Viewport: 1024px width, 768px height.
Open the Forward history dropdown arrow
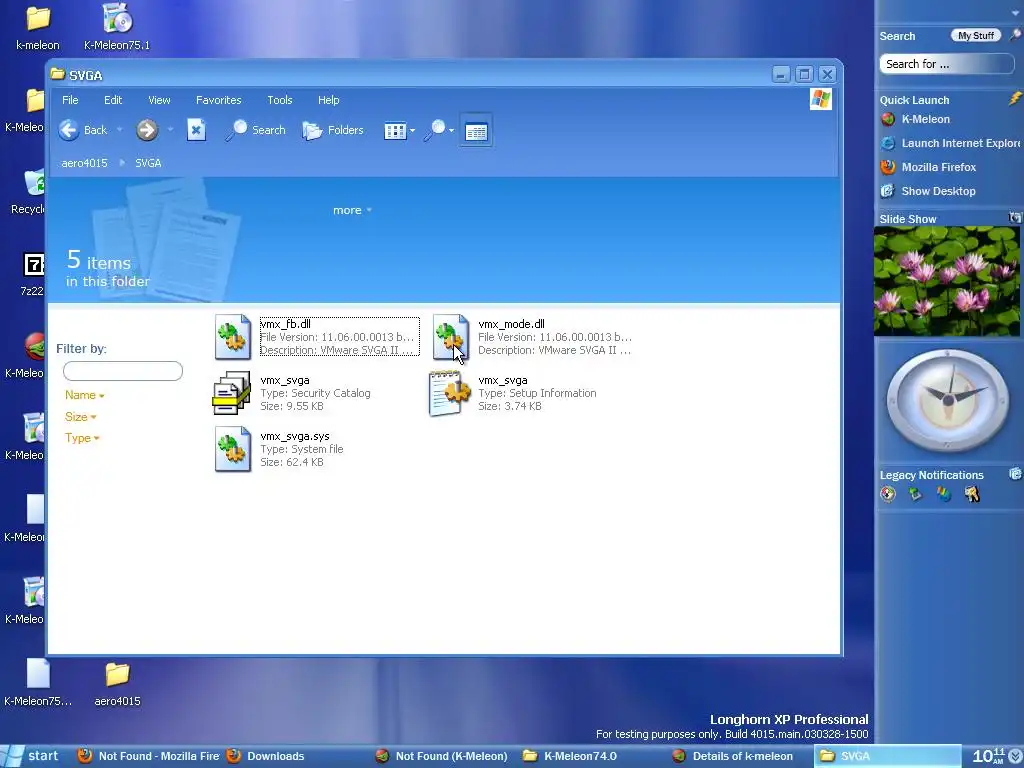coord(170,130)
